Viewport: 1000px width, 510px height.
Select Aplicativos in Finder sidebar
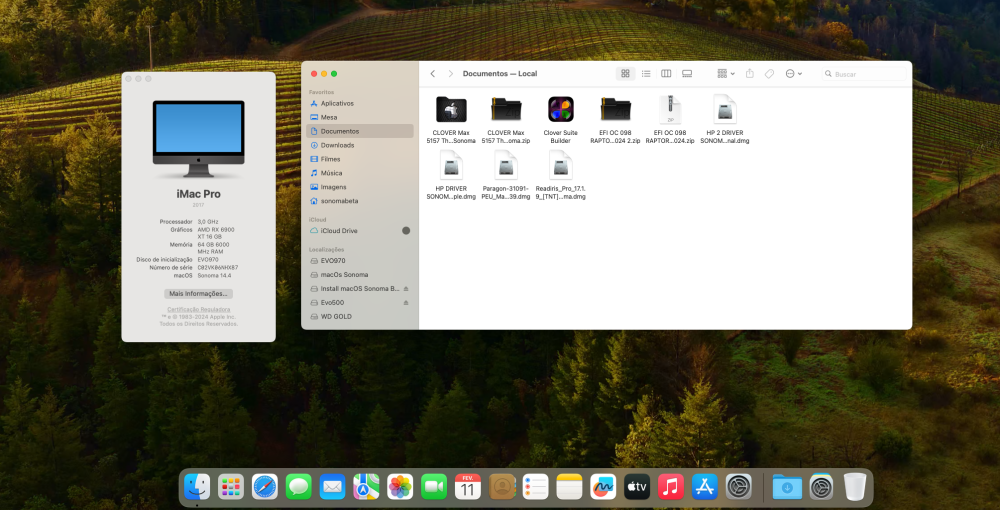(360, 103)
